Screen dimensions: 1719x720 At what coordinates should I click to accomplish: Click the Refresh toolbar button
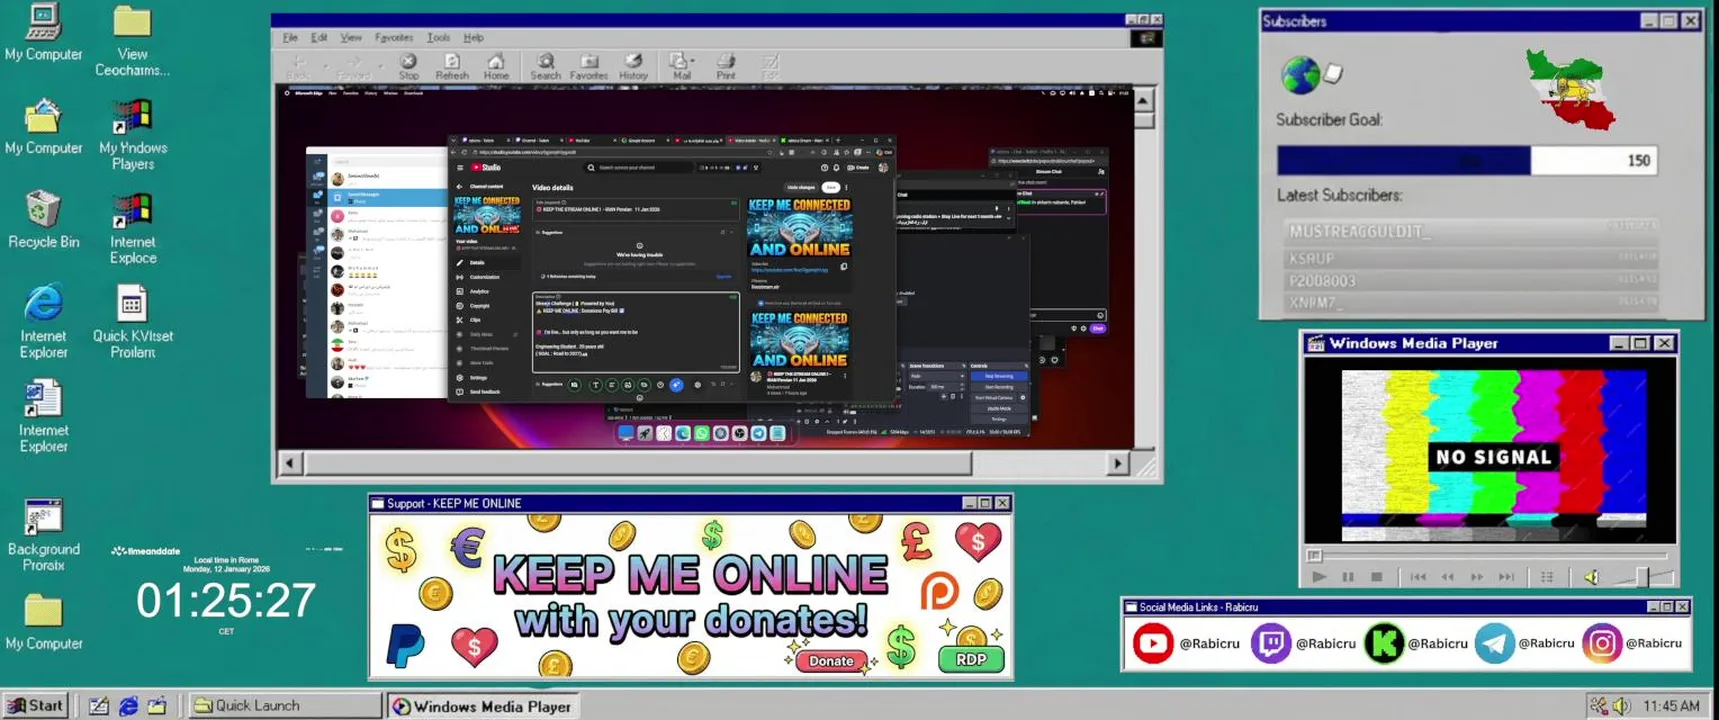452,67
